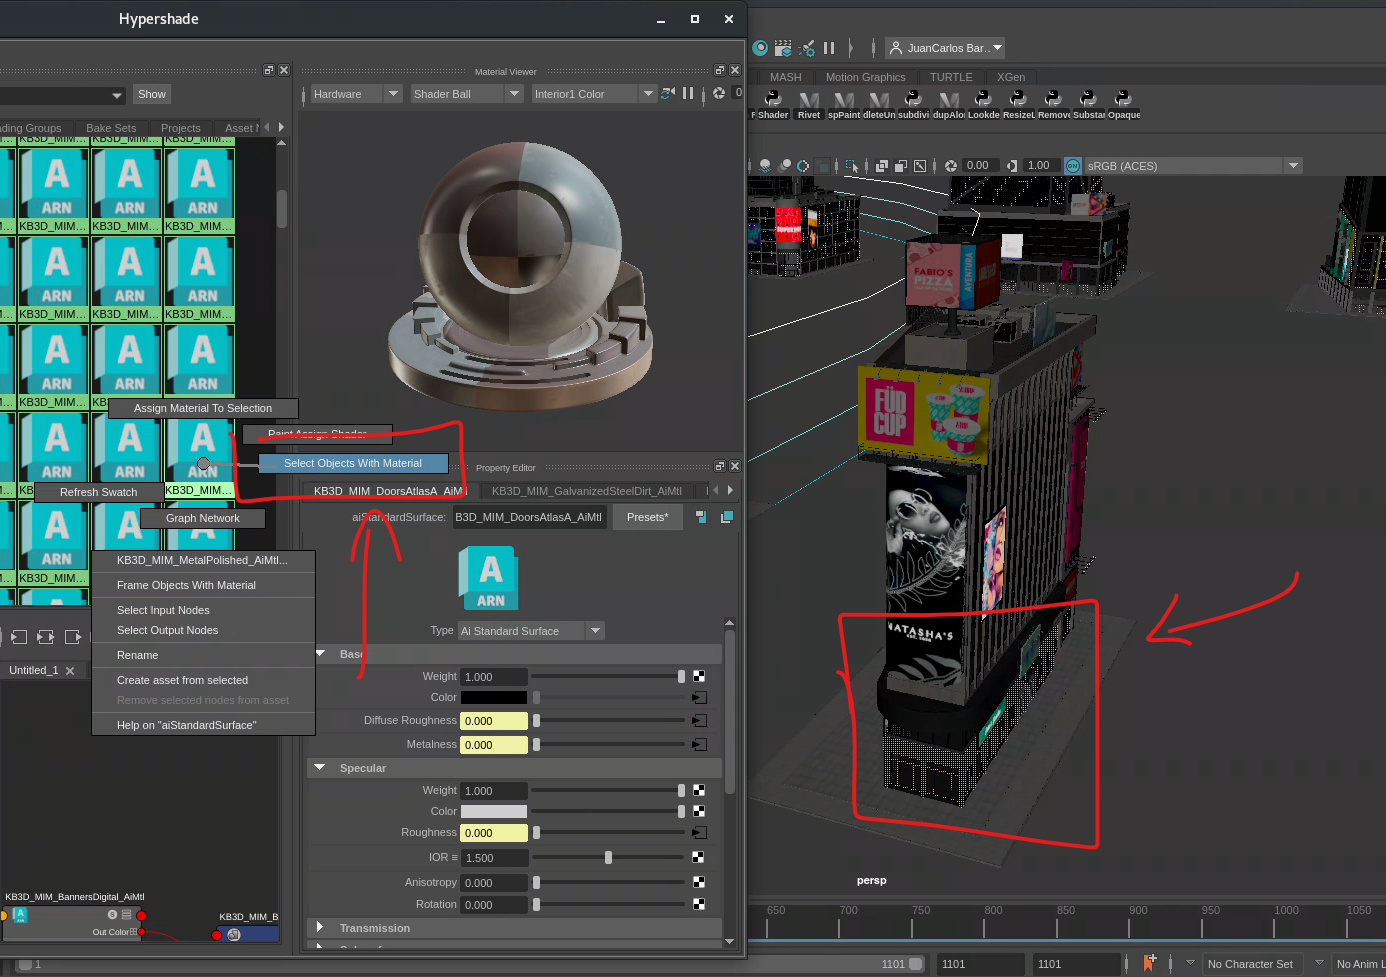Click Material Viewer exposure aperture icon
Viewport: 1386px width, 977px height.
pyautogui.click(x=719, y=93)
